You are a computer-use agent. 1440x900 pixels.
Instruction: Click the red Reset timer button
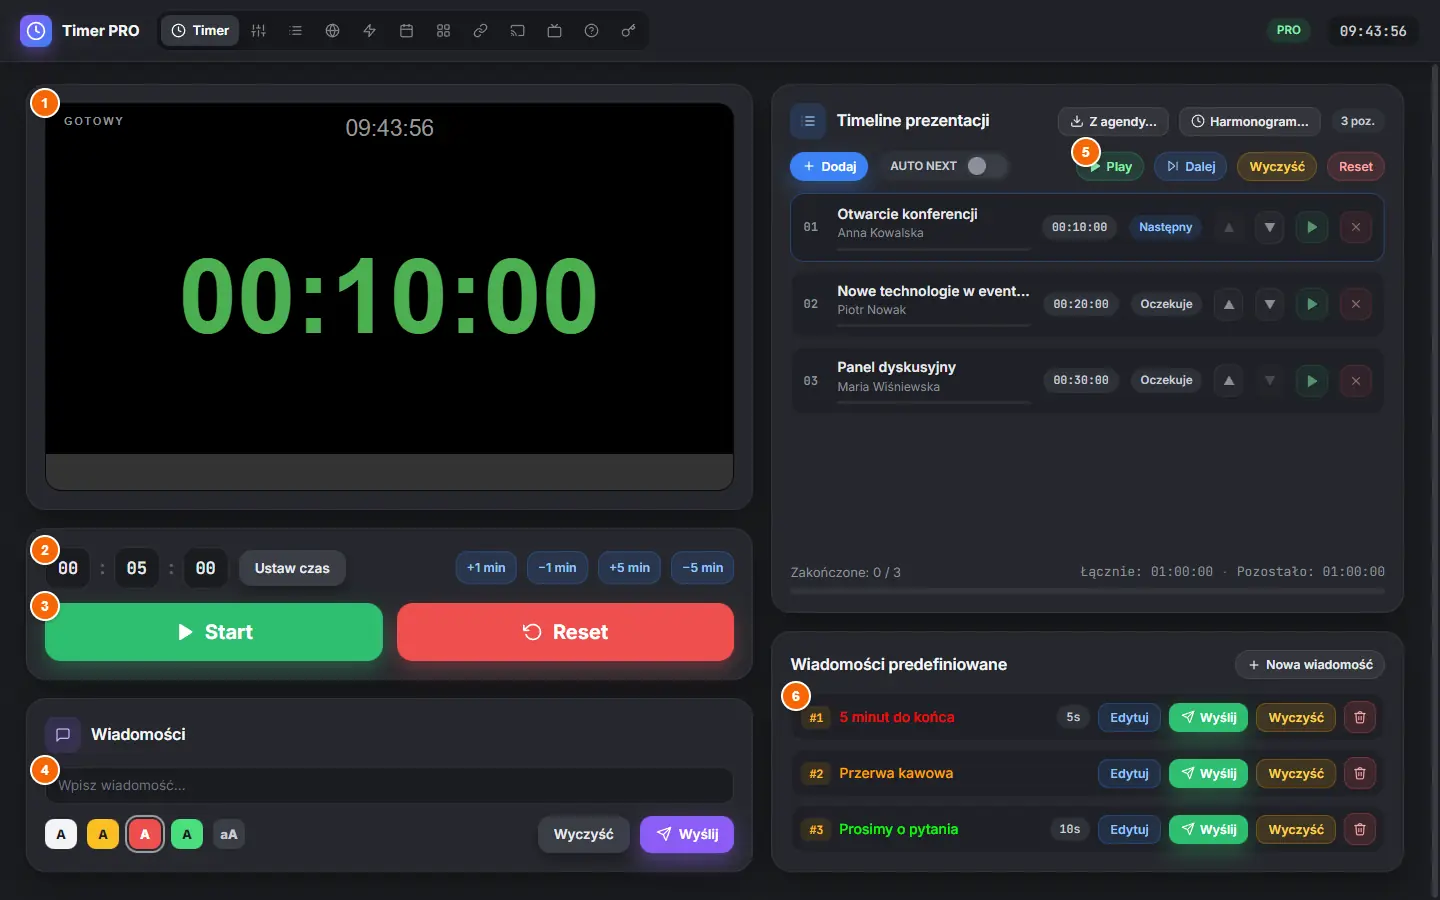pyautogui.click(x=565, y=632)
